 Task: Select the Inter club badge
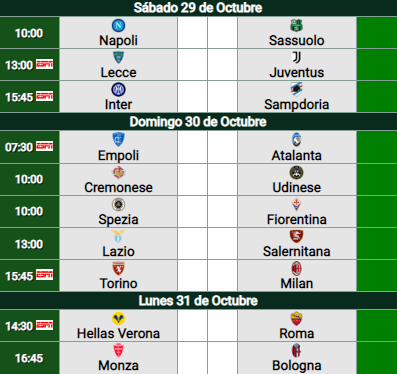(118, 89)
